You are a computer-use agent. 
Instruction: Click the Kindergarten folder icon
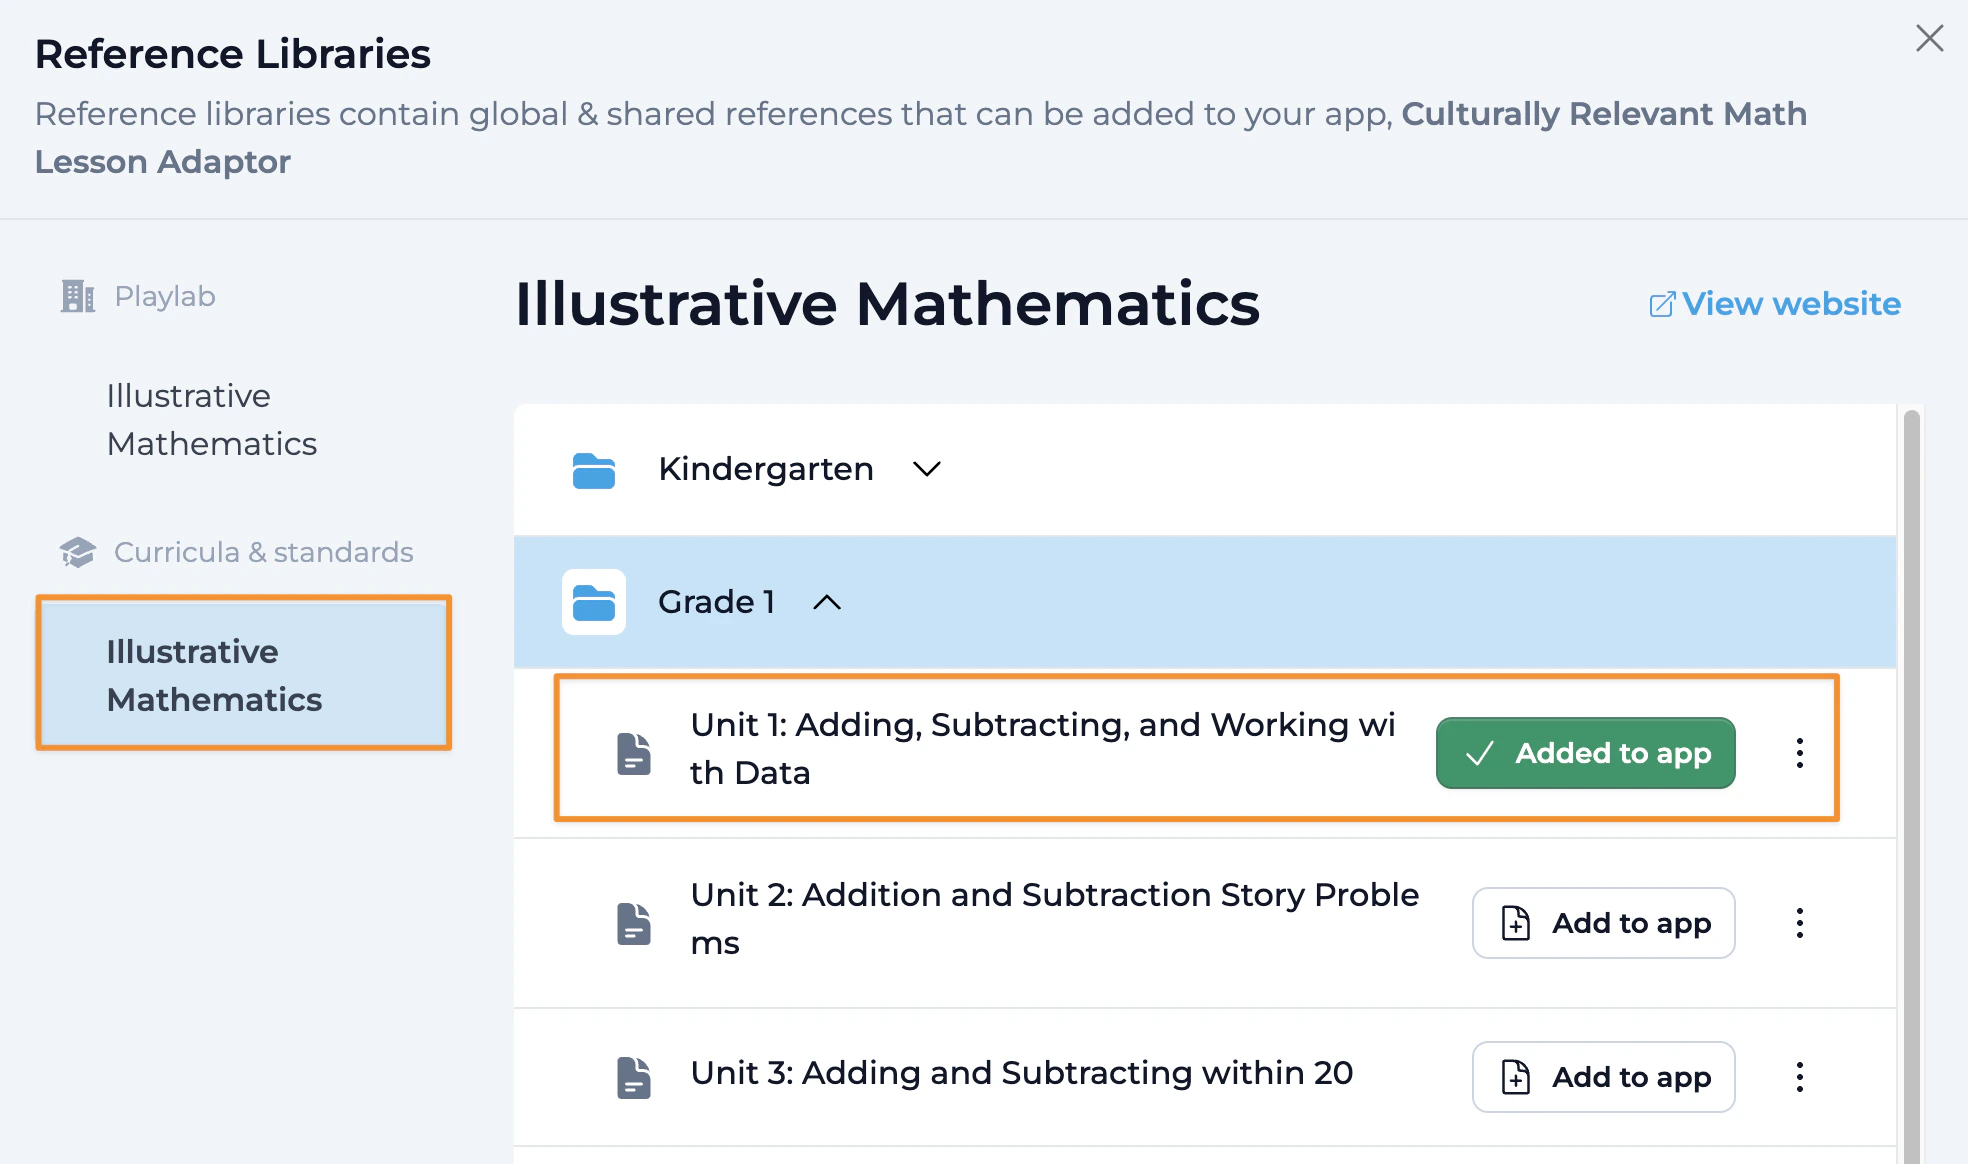(x=594, y=470)
